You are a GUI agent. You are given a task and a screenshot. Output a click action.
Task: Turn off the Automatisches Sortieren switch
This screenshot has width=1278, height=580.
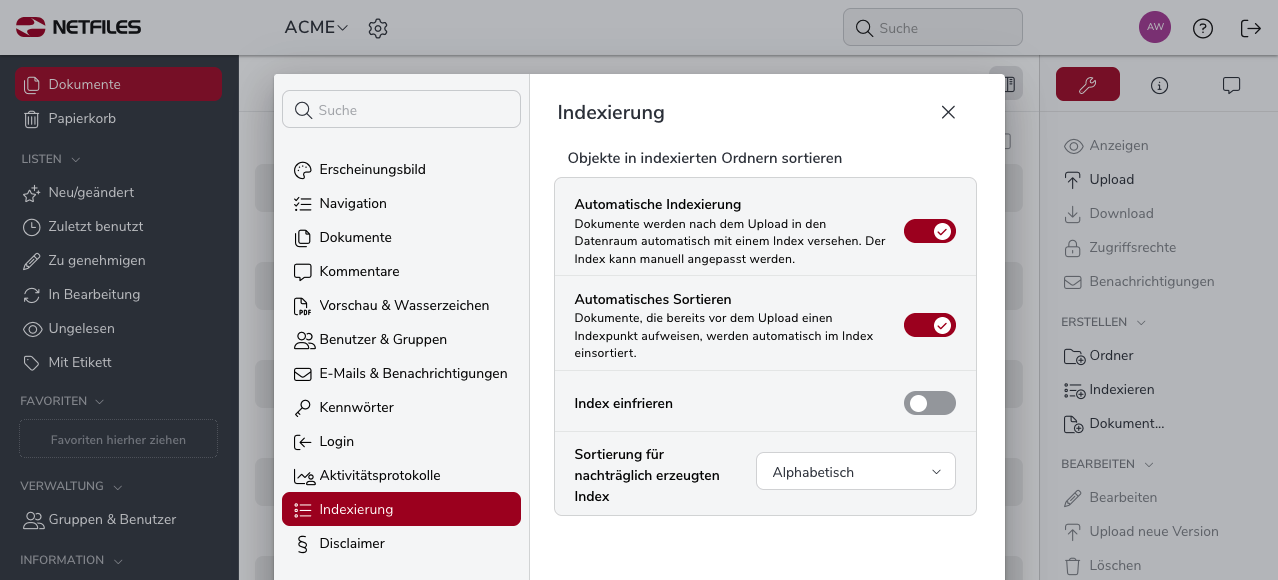(x=930, y=325)
